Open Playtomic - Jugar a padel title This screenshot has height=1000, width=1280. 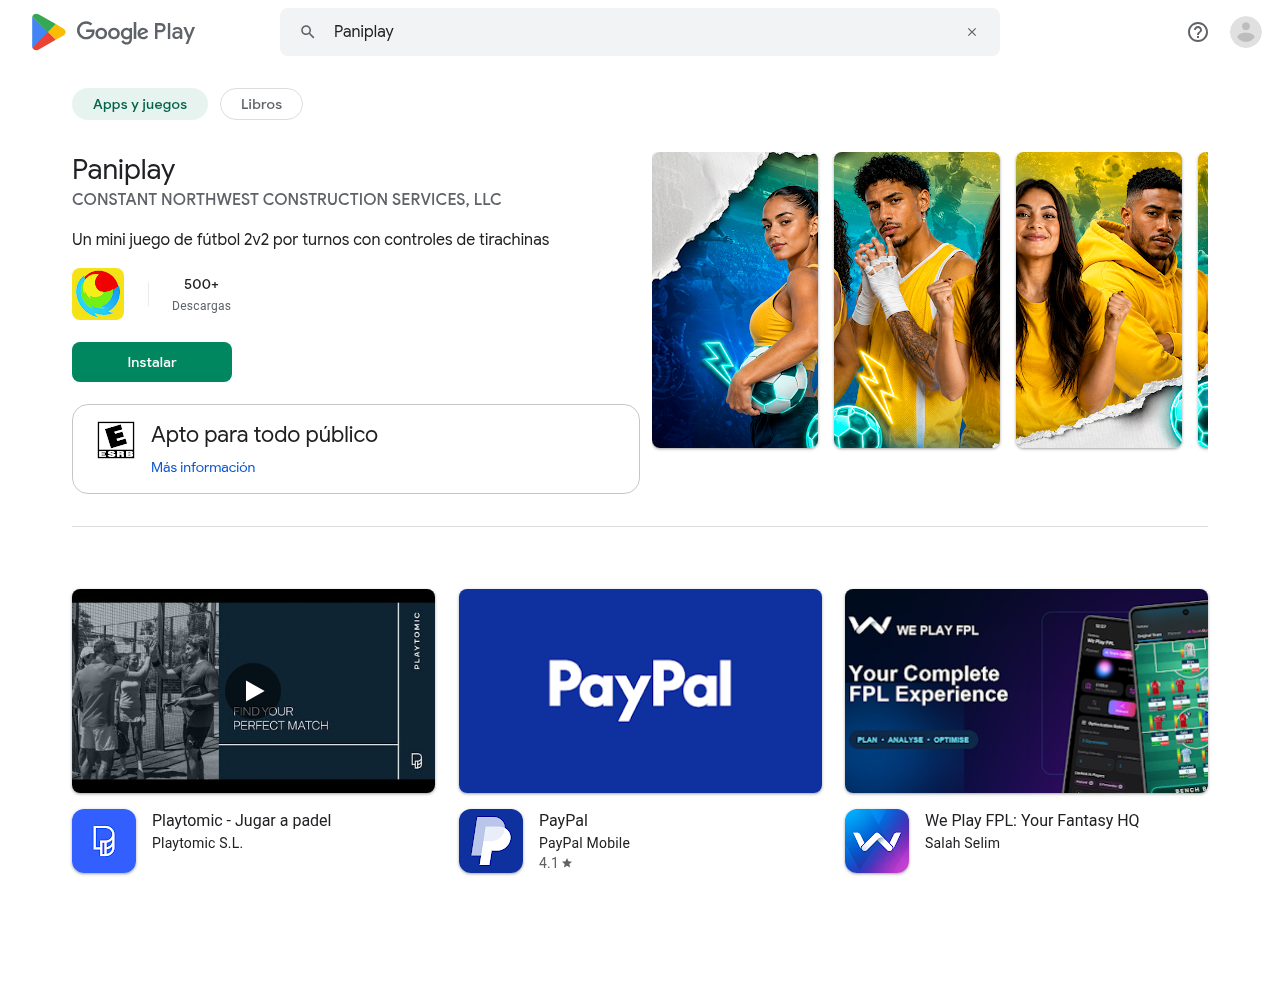[241, 820]
